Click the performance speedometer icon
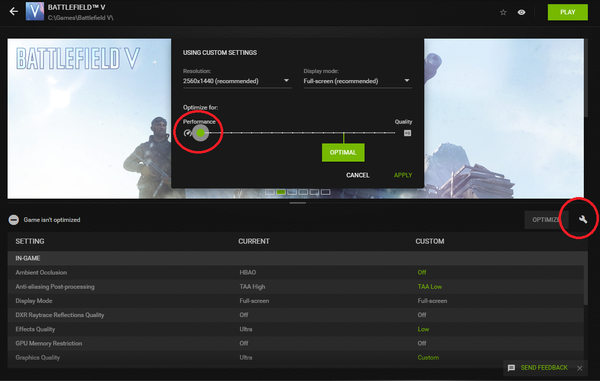This screenshot has height=381, width=600. tap(187, 133)
